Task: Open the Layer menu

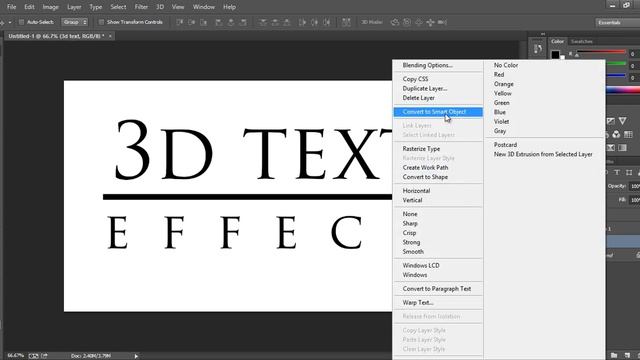Action: pos(74,7)
